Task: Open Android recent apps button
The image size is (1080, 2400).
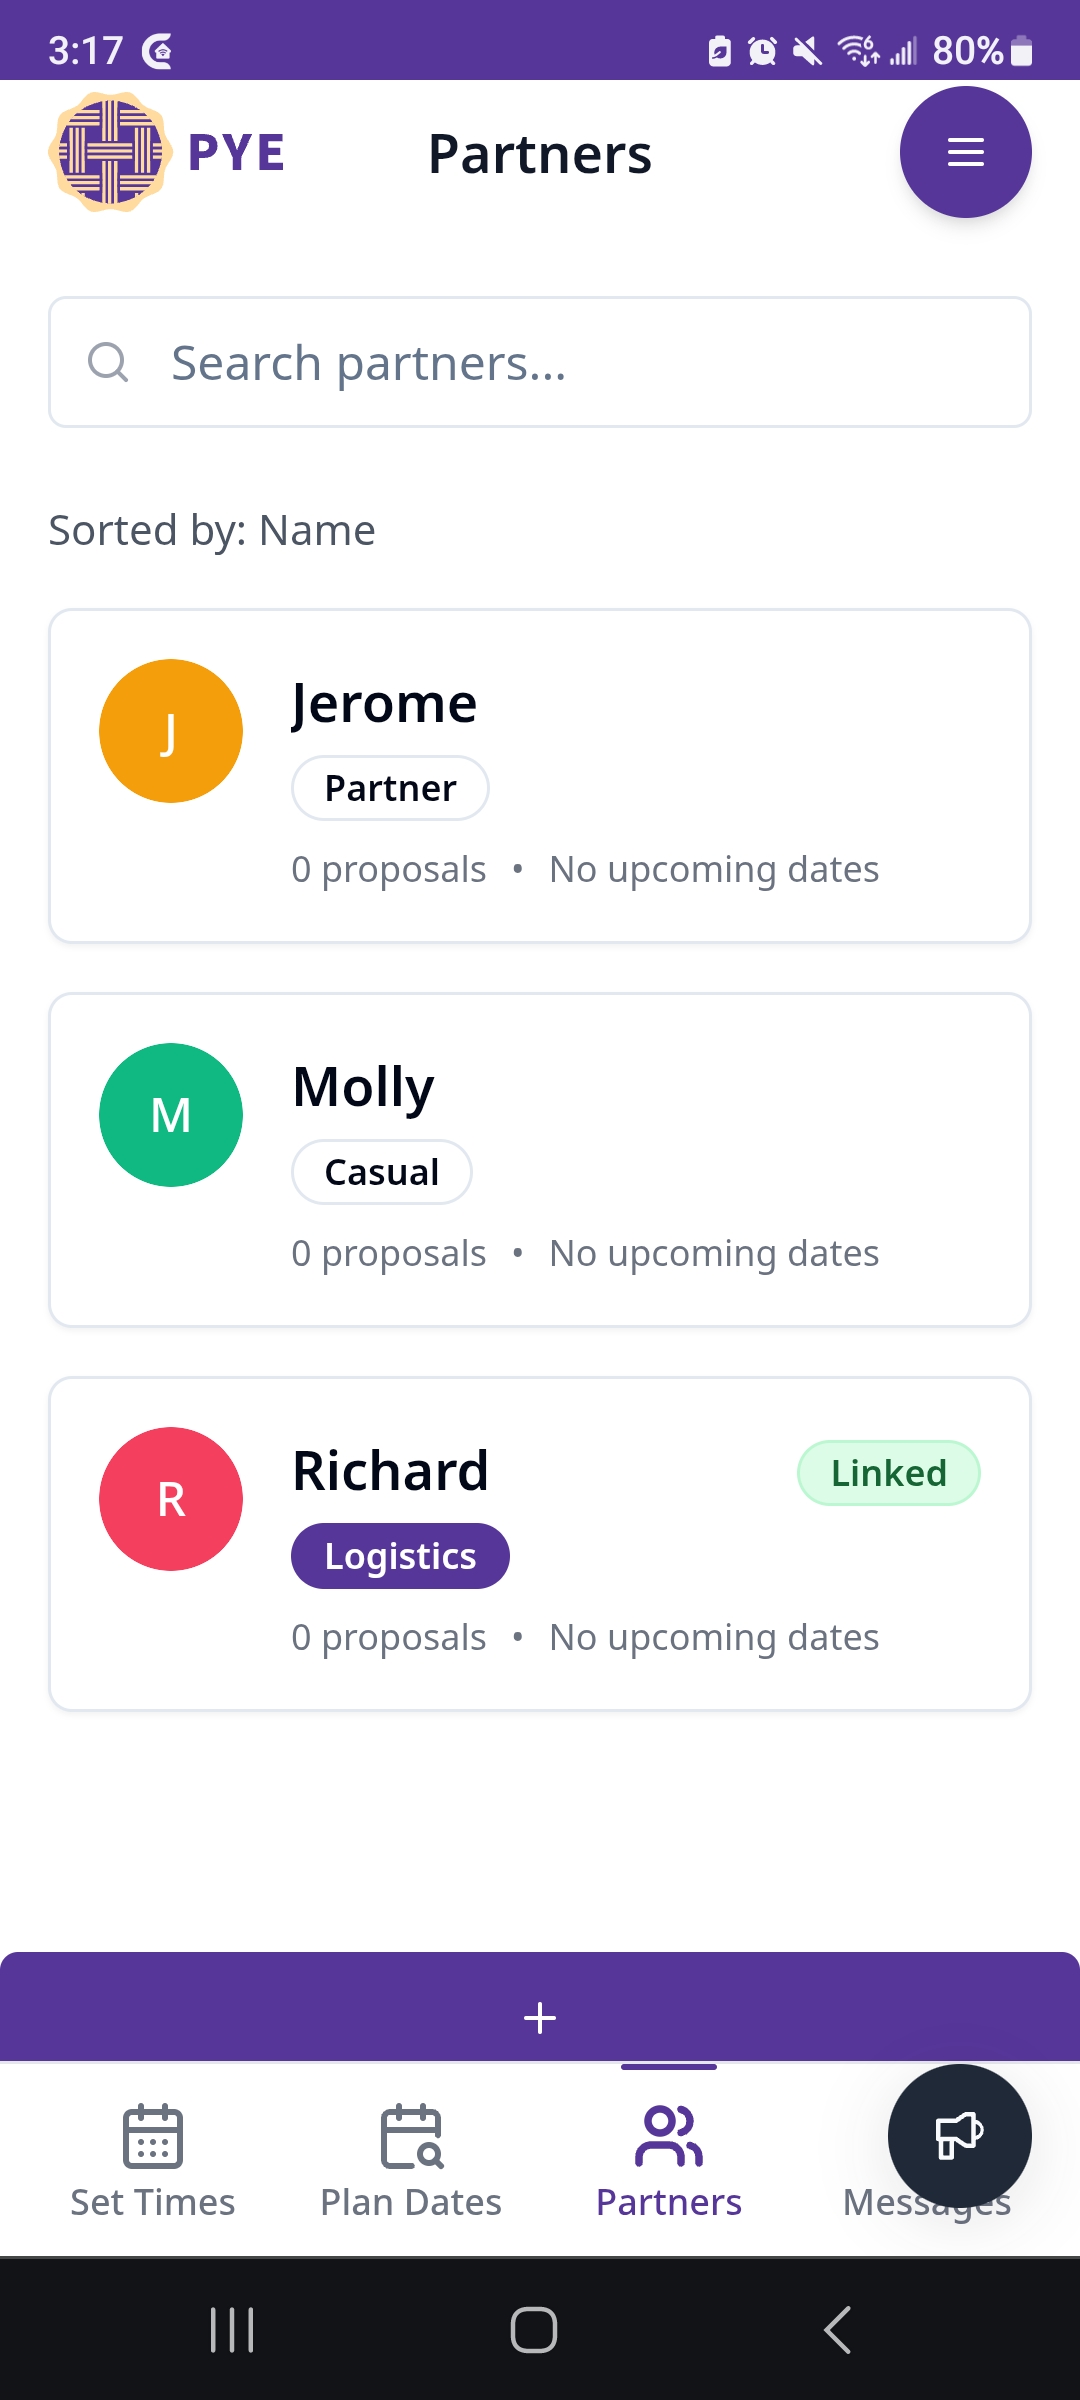Action: [x=232, y=2330]
